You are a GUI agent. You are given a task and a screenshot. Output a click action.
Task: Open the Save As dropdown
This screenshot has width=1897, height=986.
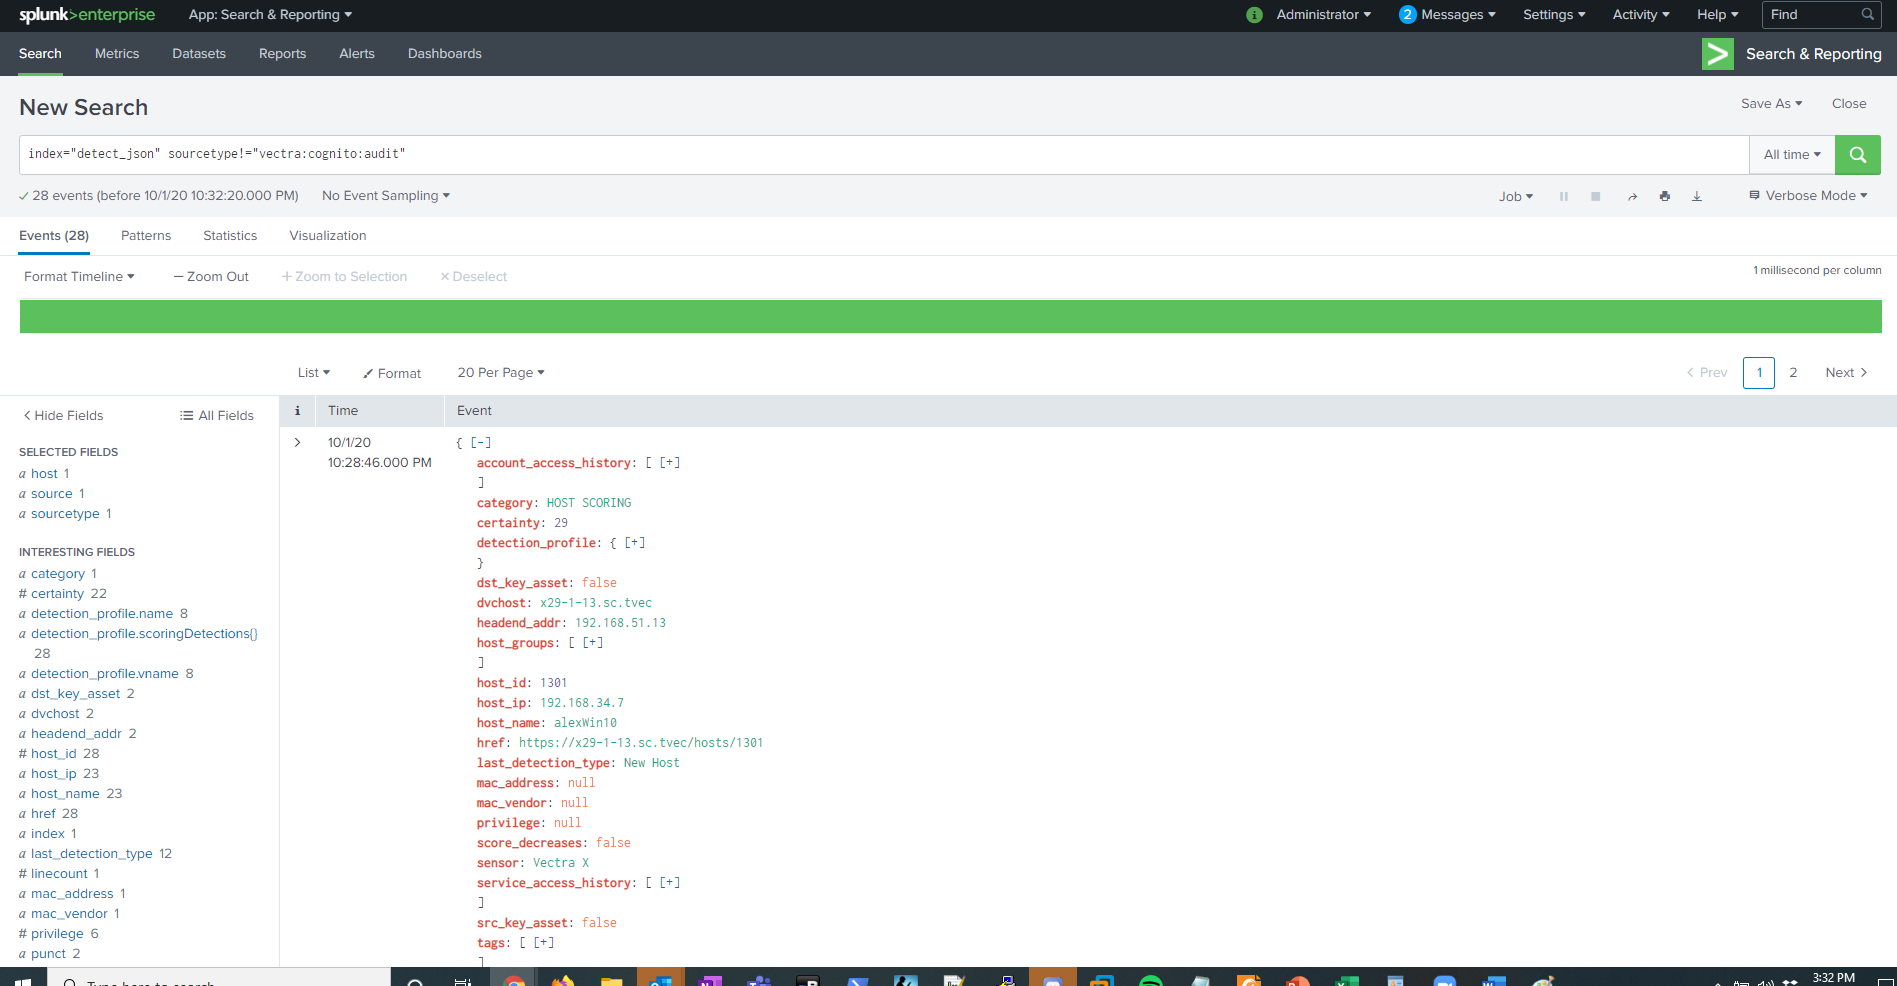1771,104
